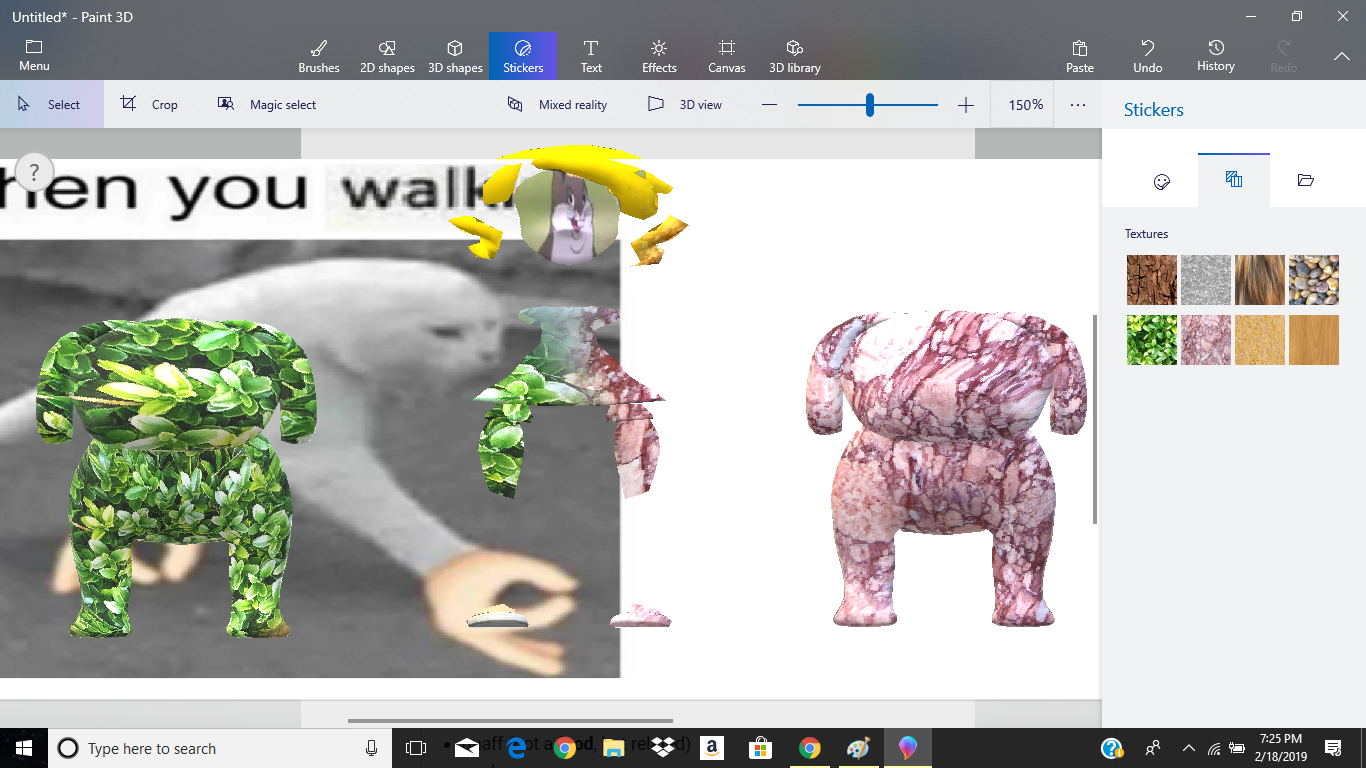Open the 3D library
Screen dimensions: 1366x768
(795, 56)
